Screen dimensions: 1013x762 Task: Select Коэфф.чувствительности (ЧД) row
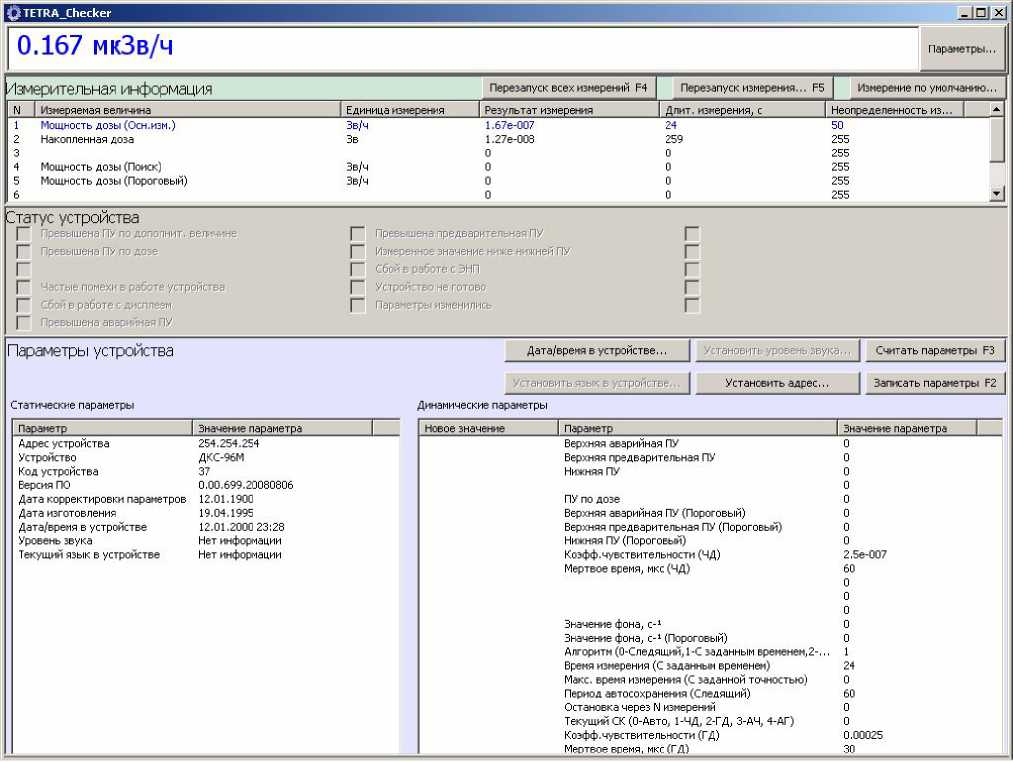click(709, 555)
